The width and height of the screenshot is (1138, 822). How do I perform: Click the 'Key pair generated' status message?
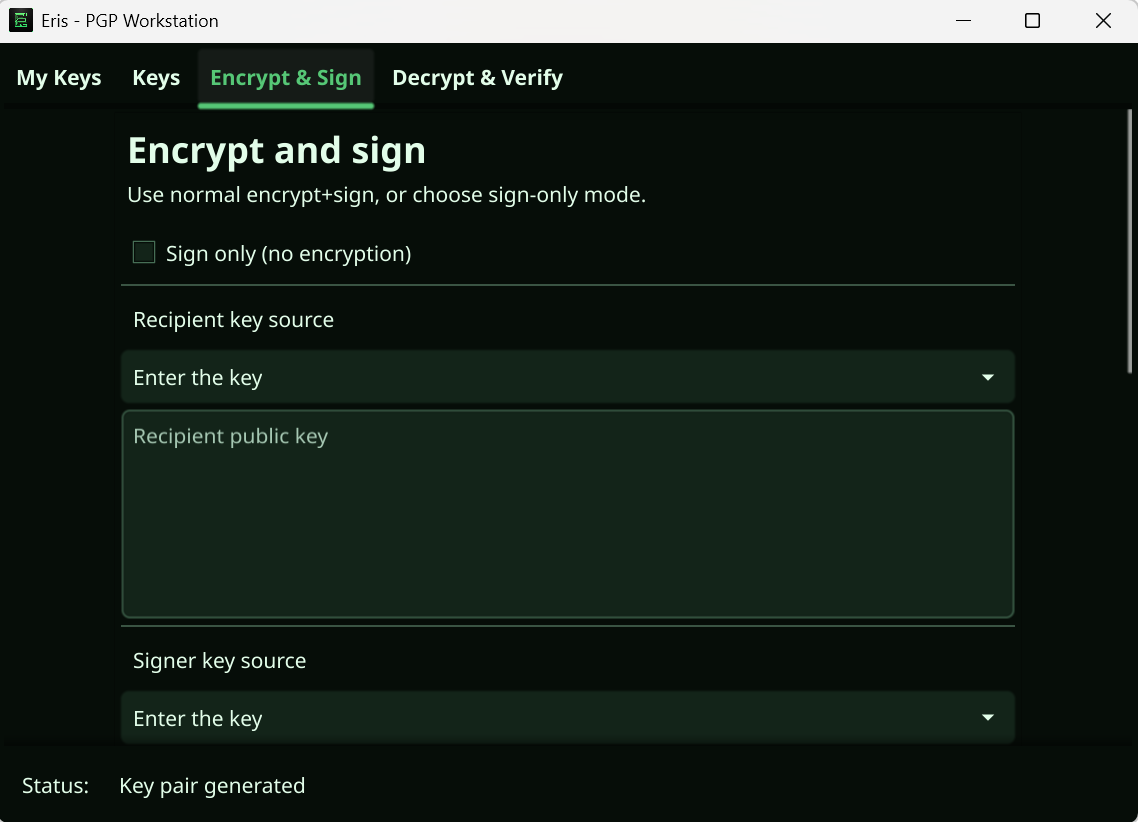tap(212, 786)
